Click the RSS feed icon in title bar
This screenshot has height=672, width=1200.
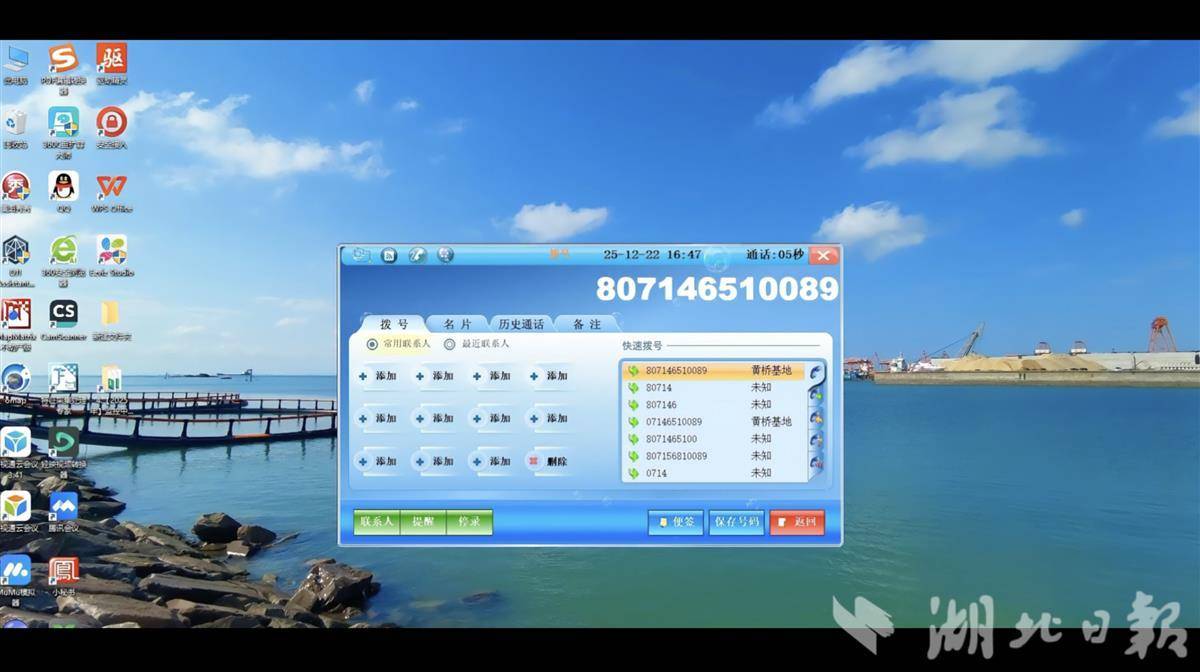[x=389, y=255]
